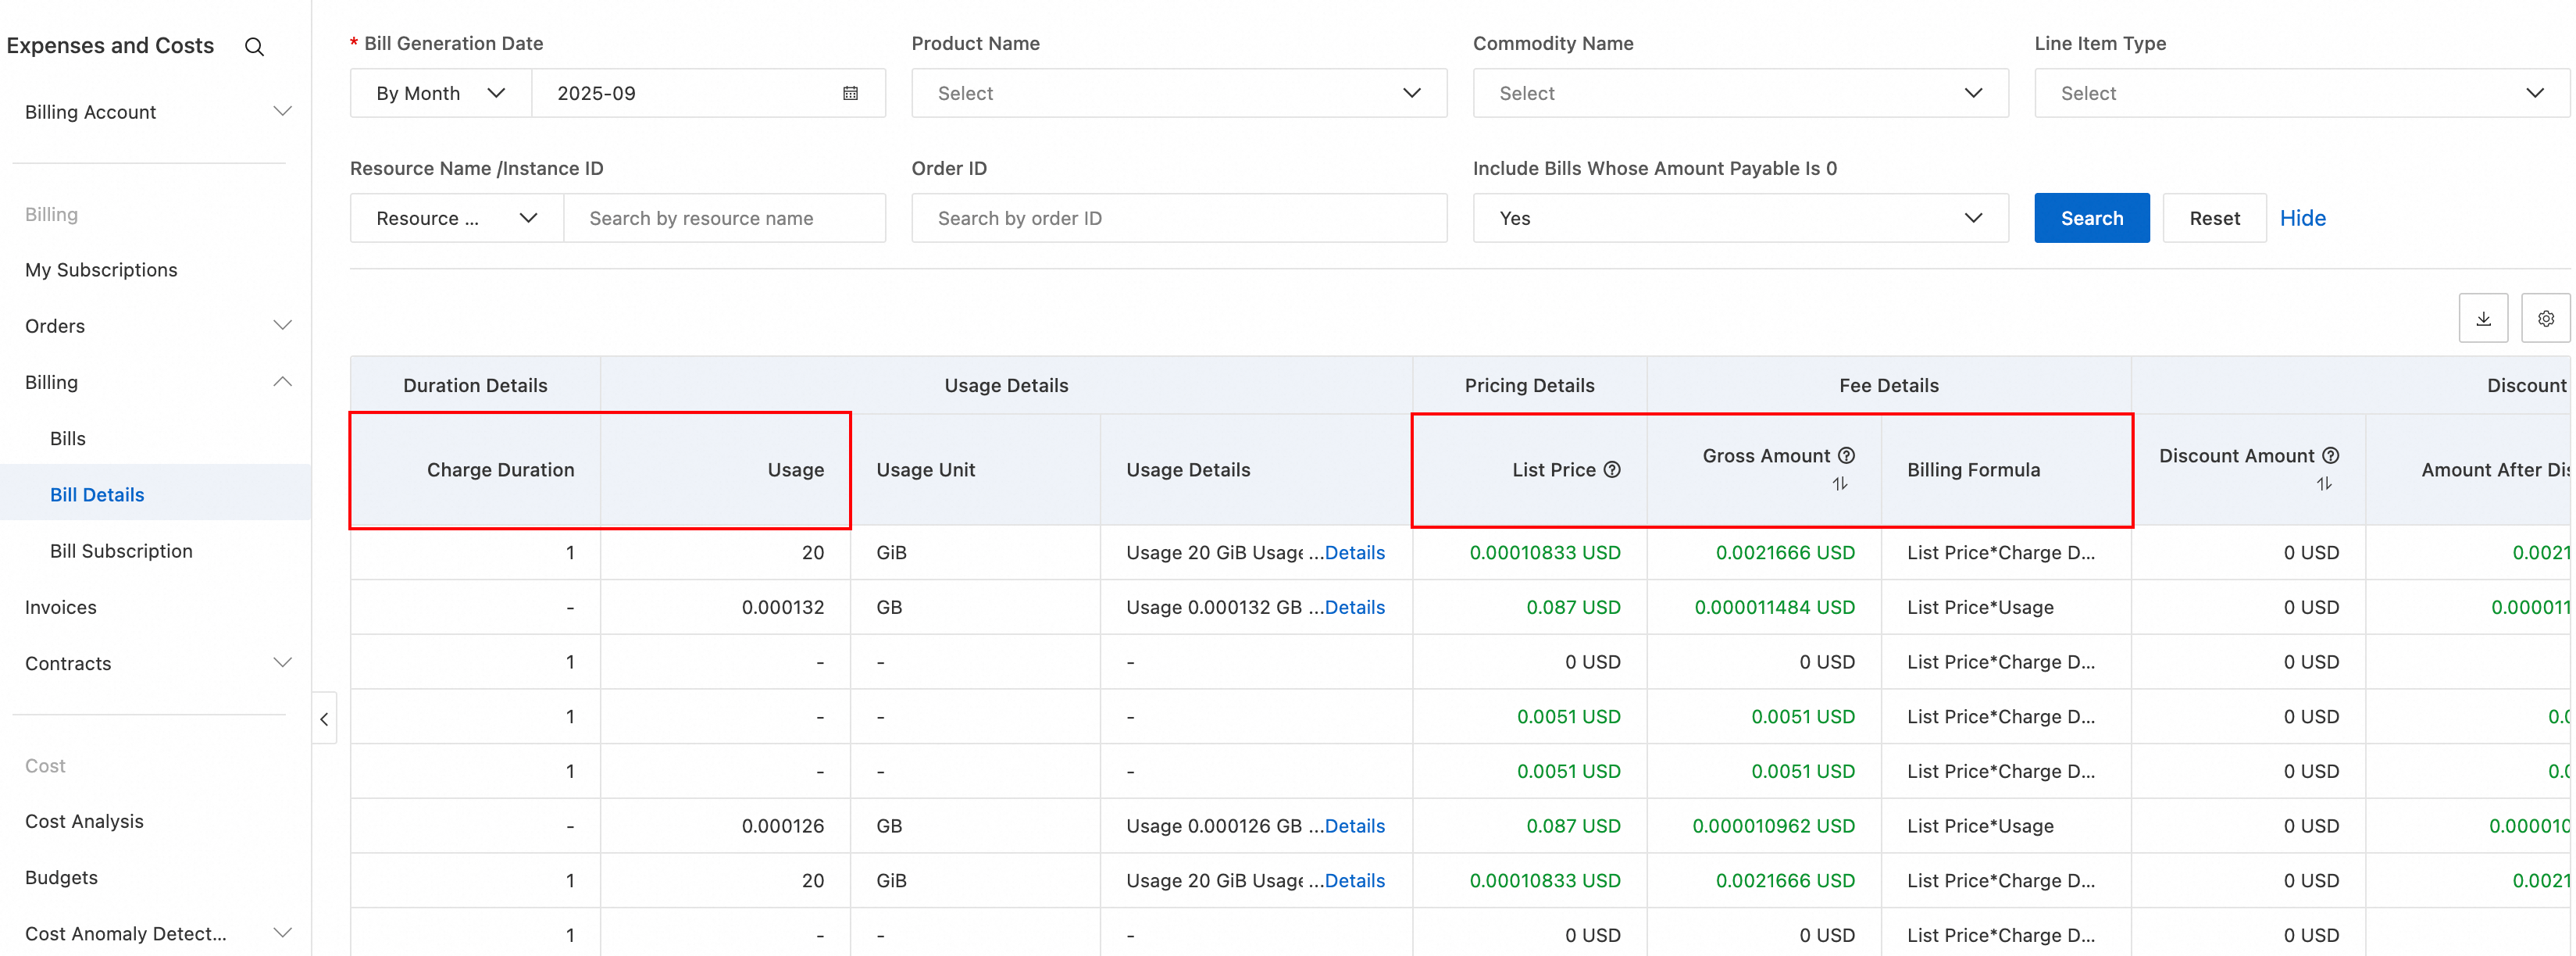Expand the Orders sidebar section
This screenshot has width=2576, height=956.
155,326
